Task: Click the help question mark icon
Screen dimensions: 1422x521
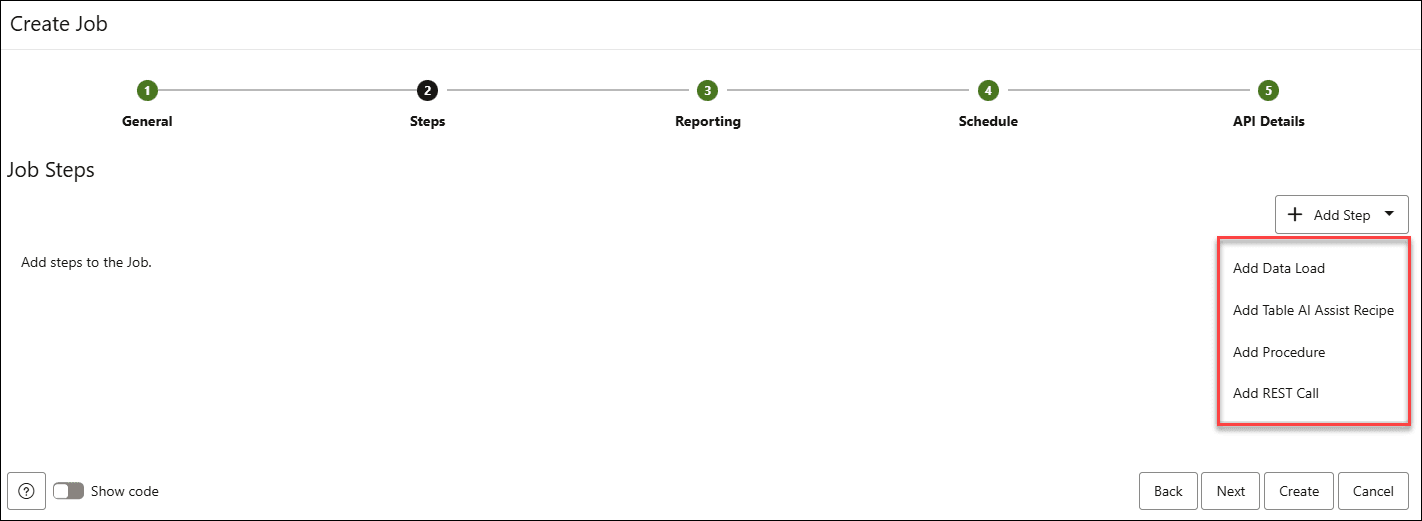Action: pos(27,491)
